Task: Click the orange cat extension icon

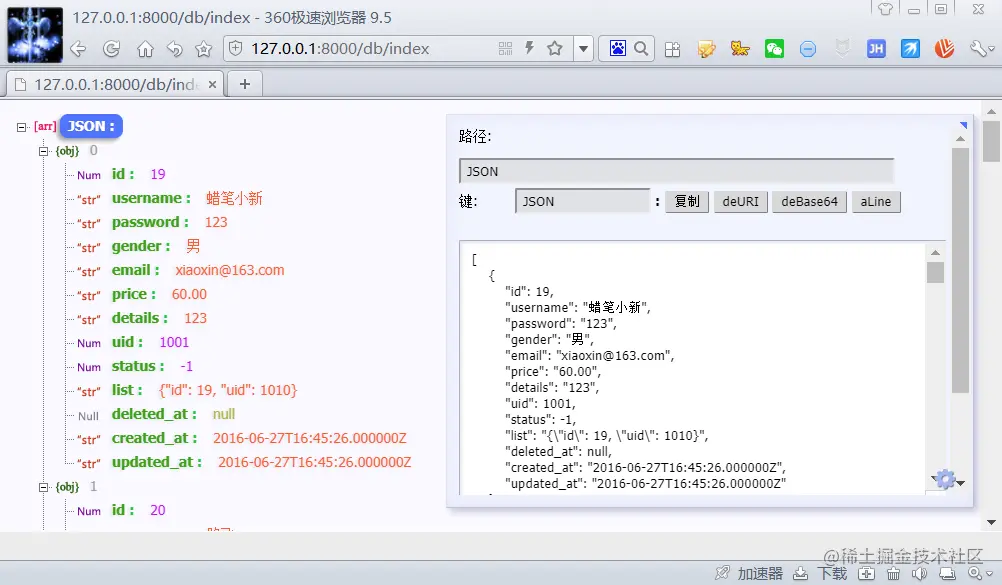Action: pos(740,49)
